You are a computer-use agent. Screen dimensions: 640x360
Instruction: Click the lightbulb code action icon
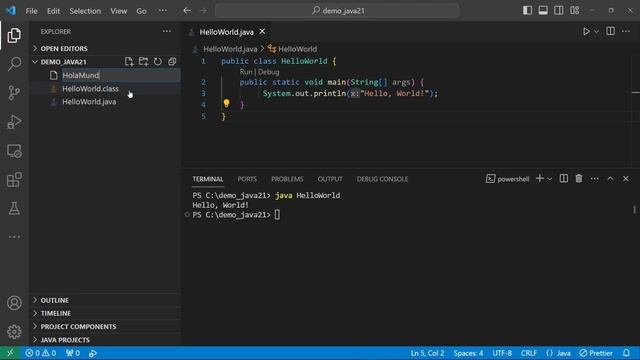[227, 103]
